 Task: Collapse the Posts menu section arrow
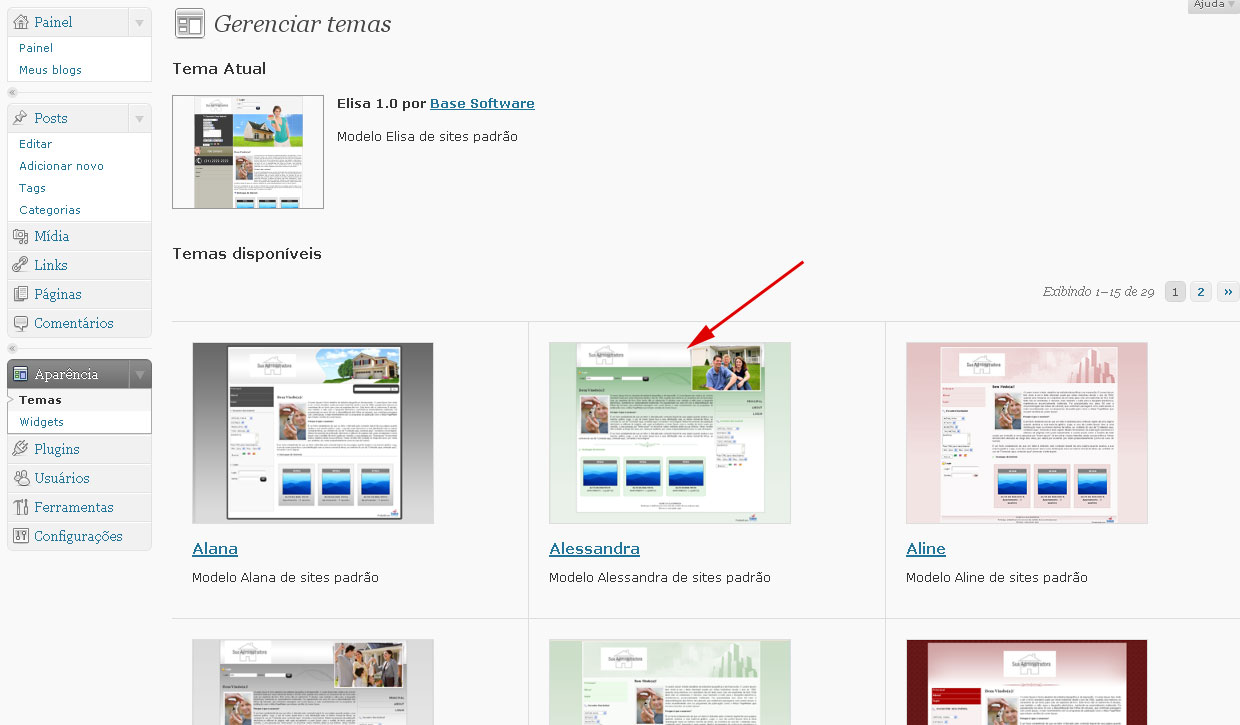point(139,118)
